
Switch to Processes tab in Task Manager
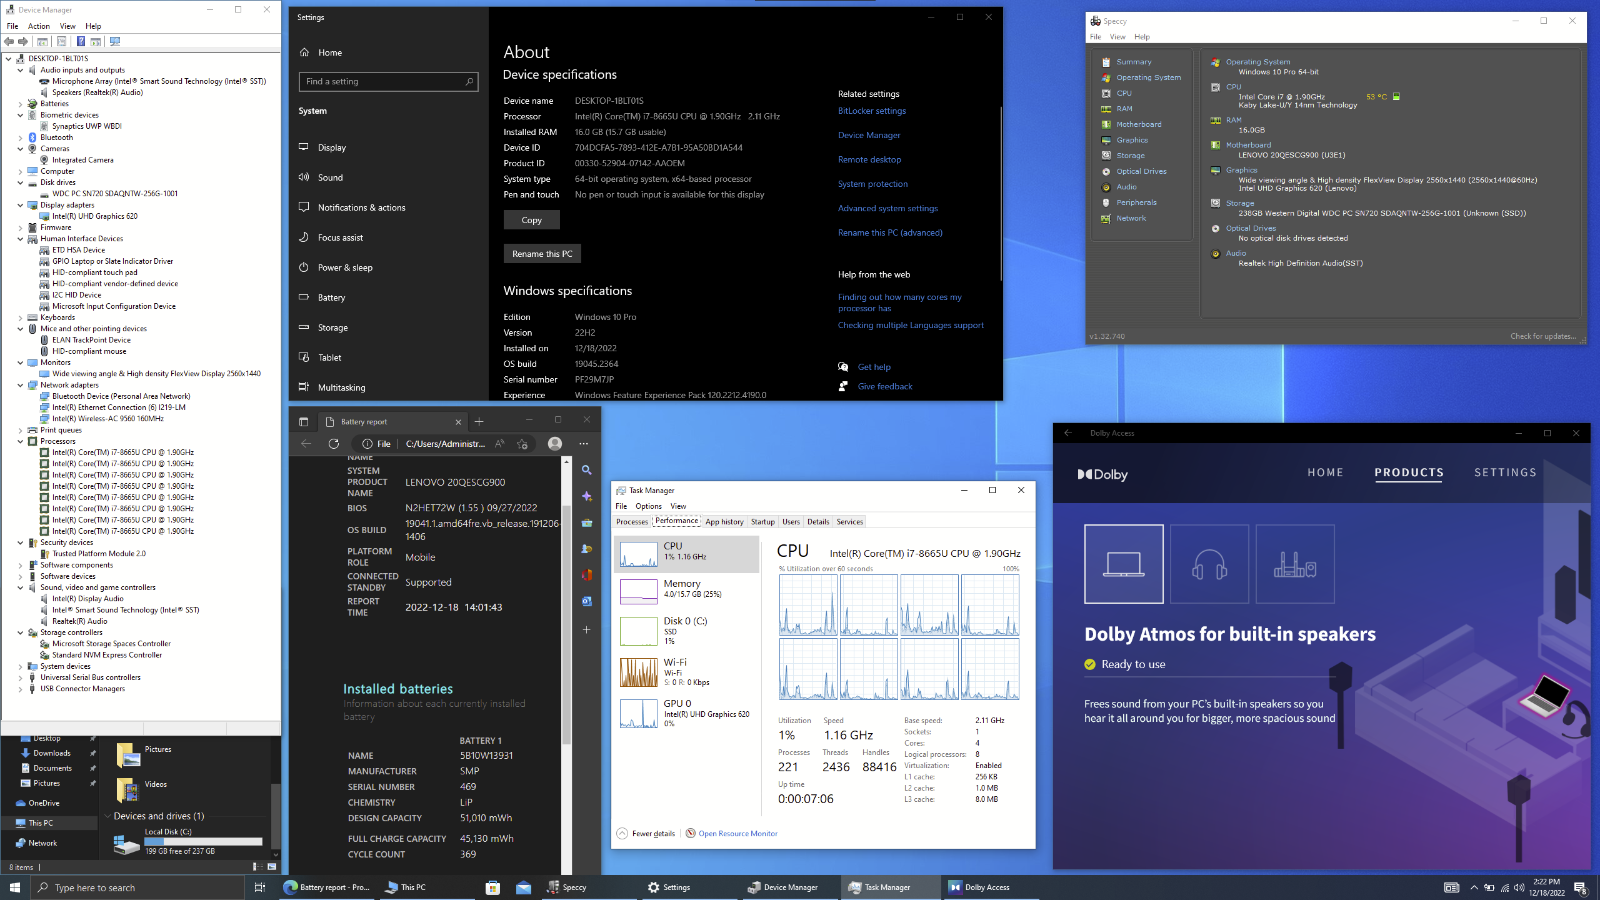pos(632,522)
